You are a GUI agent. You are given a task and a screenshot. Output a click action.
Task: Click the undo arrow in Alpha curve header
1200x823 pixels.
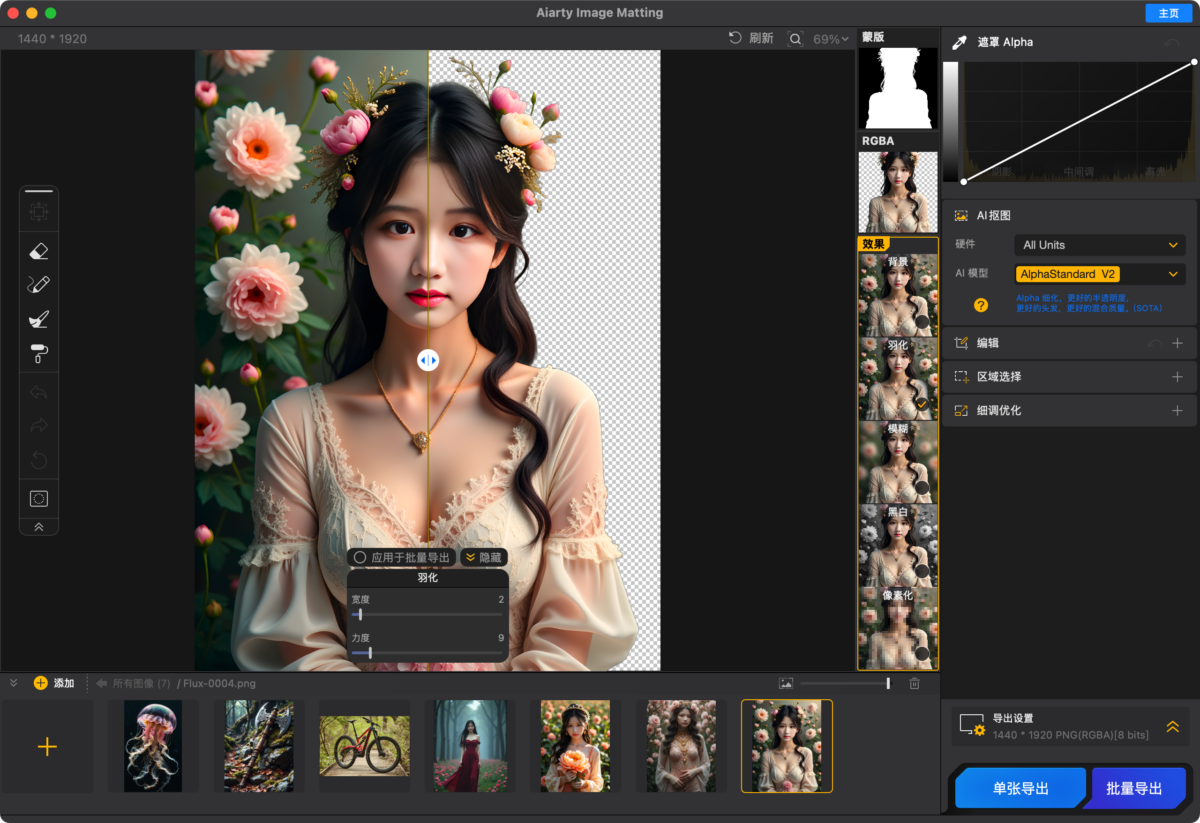(x=1173, y=43)
